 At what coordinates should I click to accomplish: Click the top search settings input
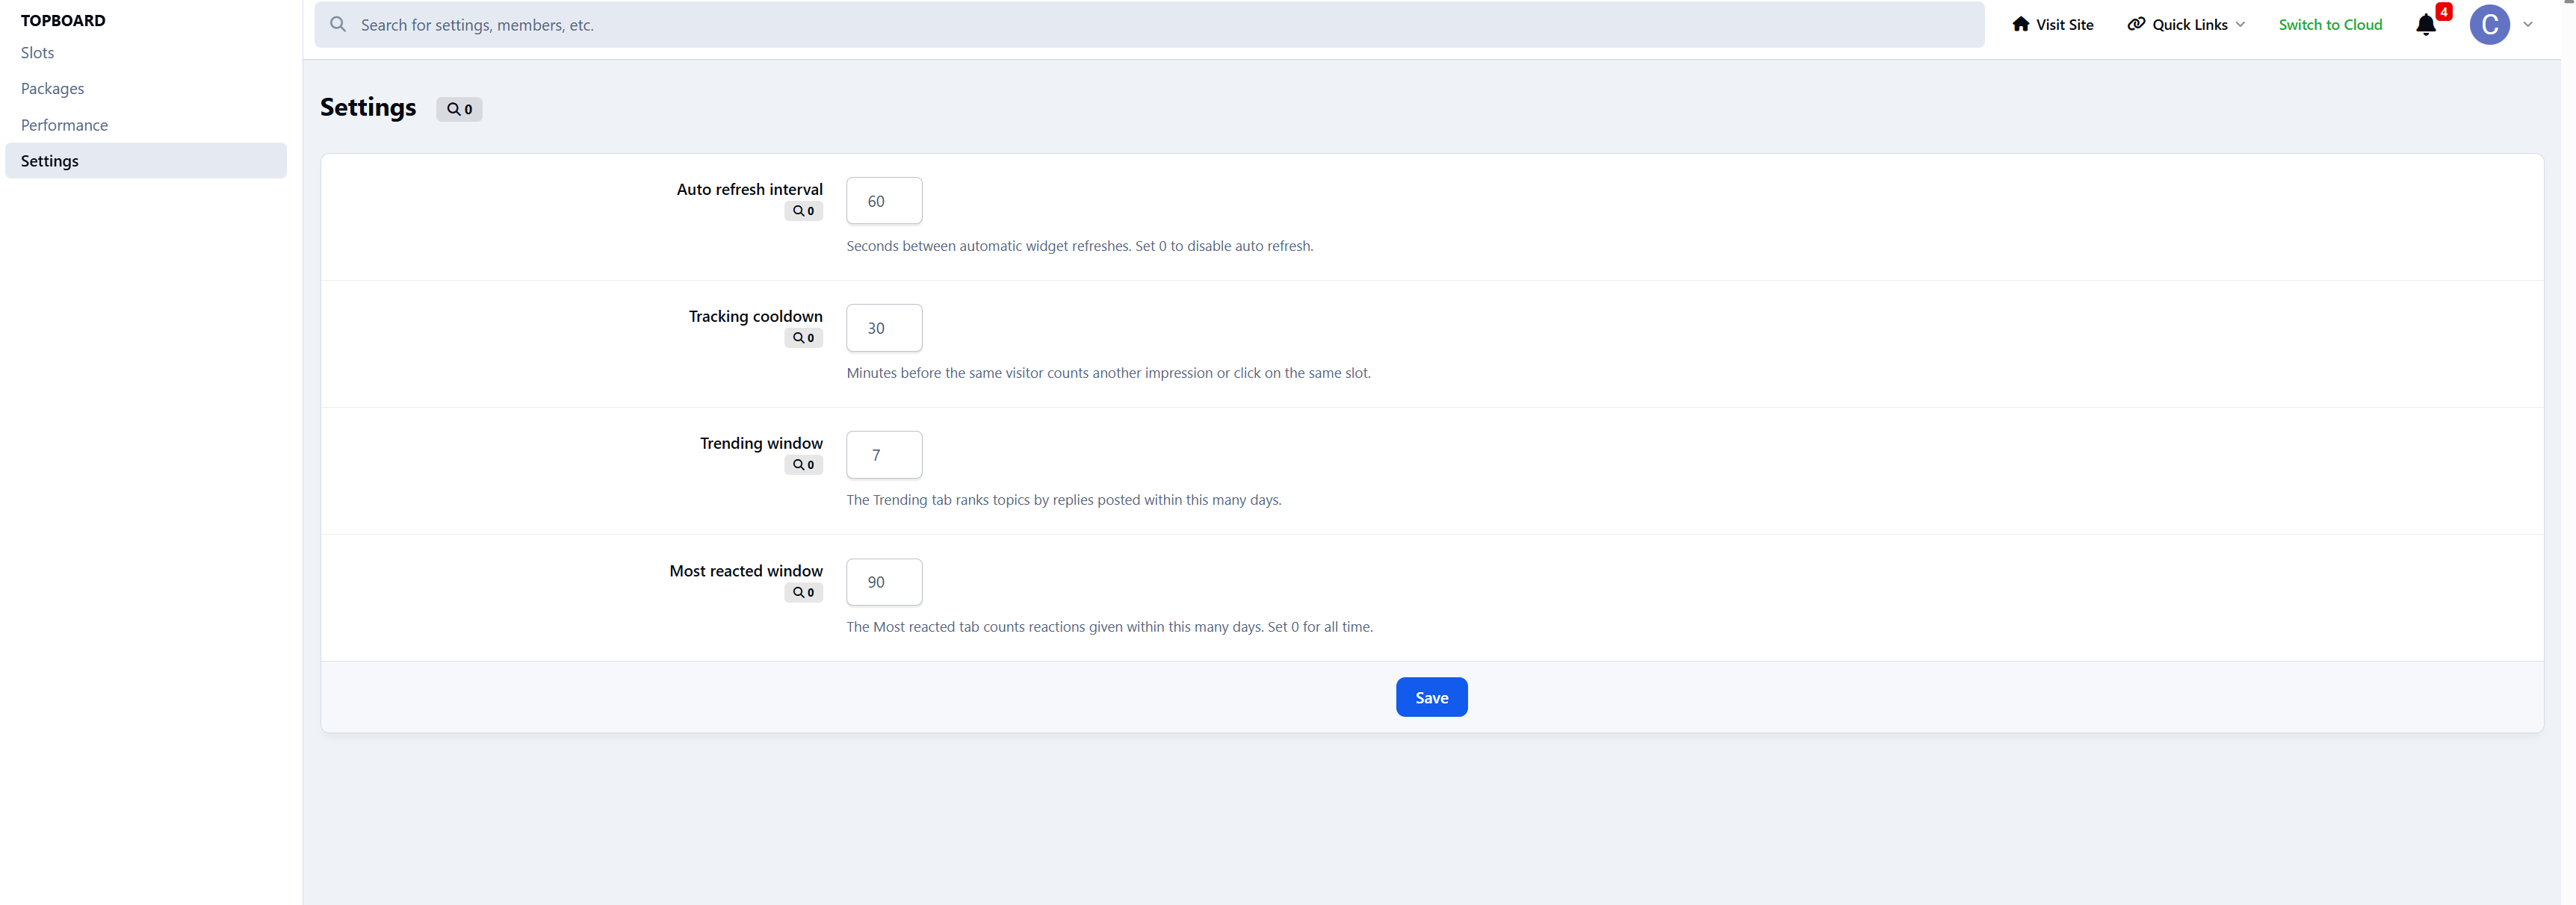tap(1149, 25)
